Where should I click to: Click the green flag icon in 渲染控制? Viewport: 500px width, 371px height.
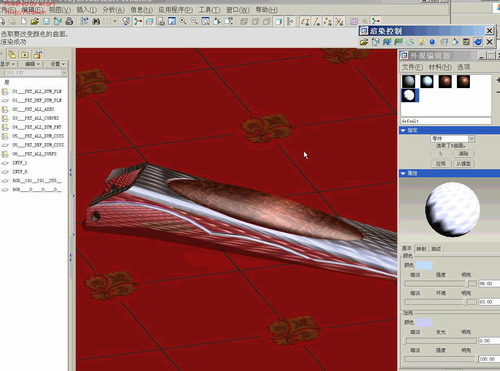coord(398,42)
